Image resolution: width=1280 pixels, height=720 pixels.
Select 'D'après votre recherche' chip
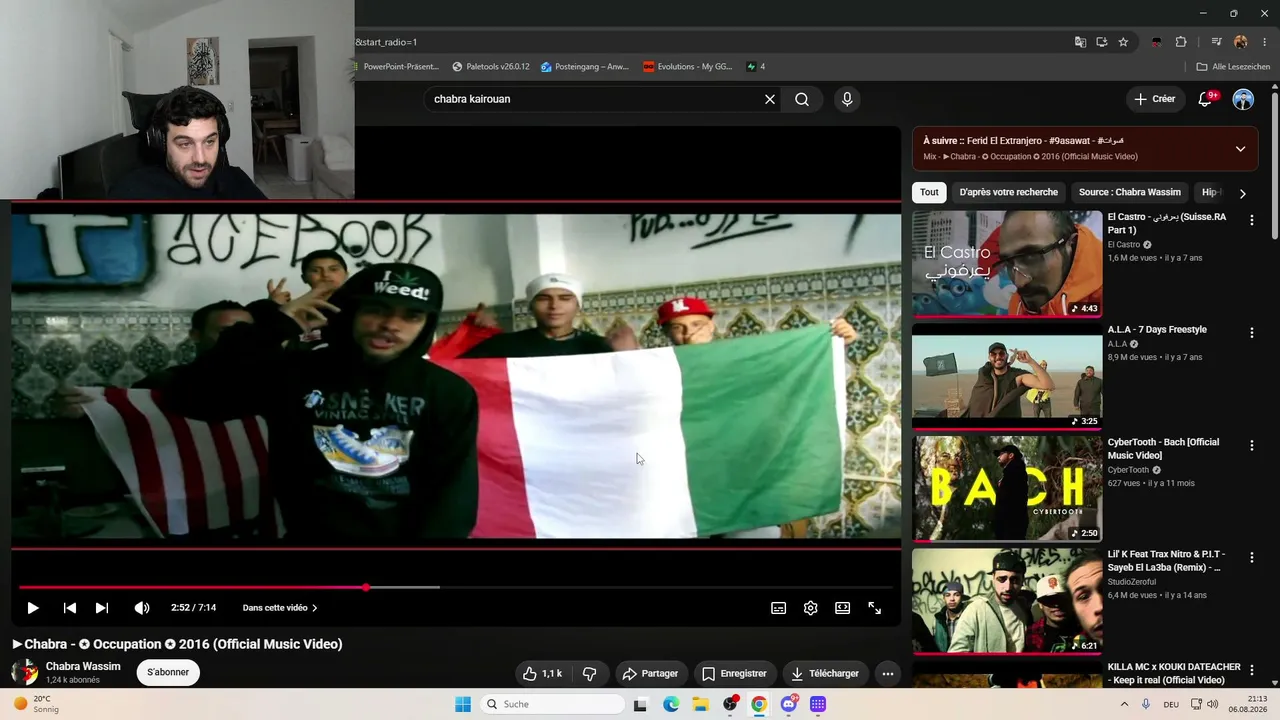pos(1008,192)
